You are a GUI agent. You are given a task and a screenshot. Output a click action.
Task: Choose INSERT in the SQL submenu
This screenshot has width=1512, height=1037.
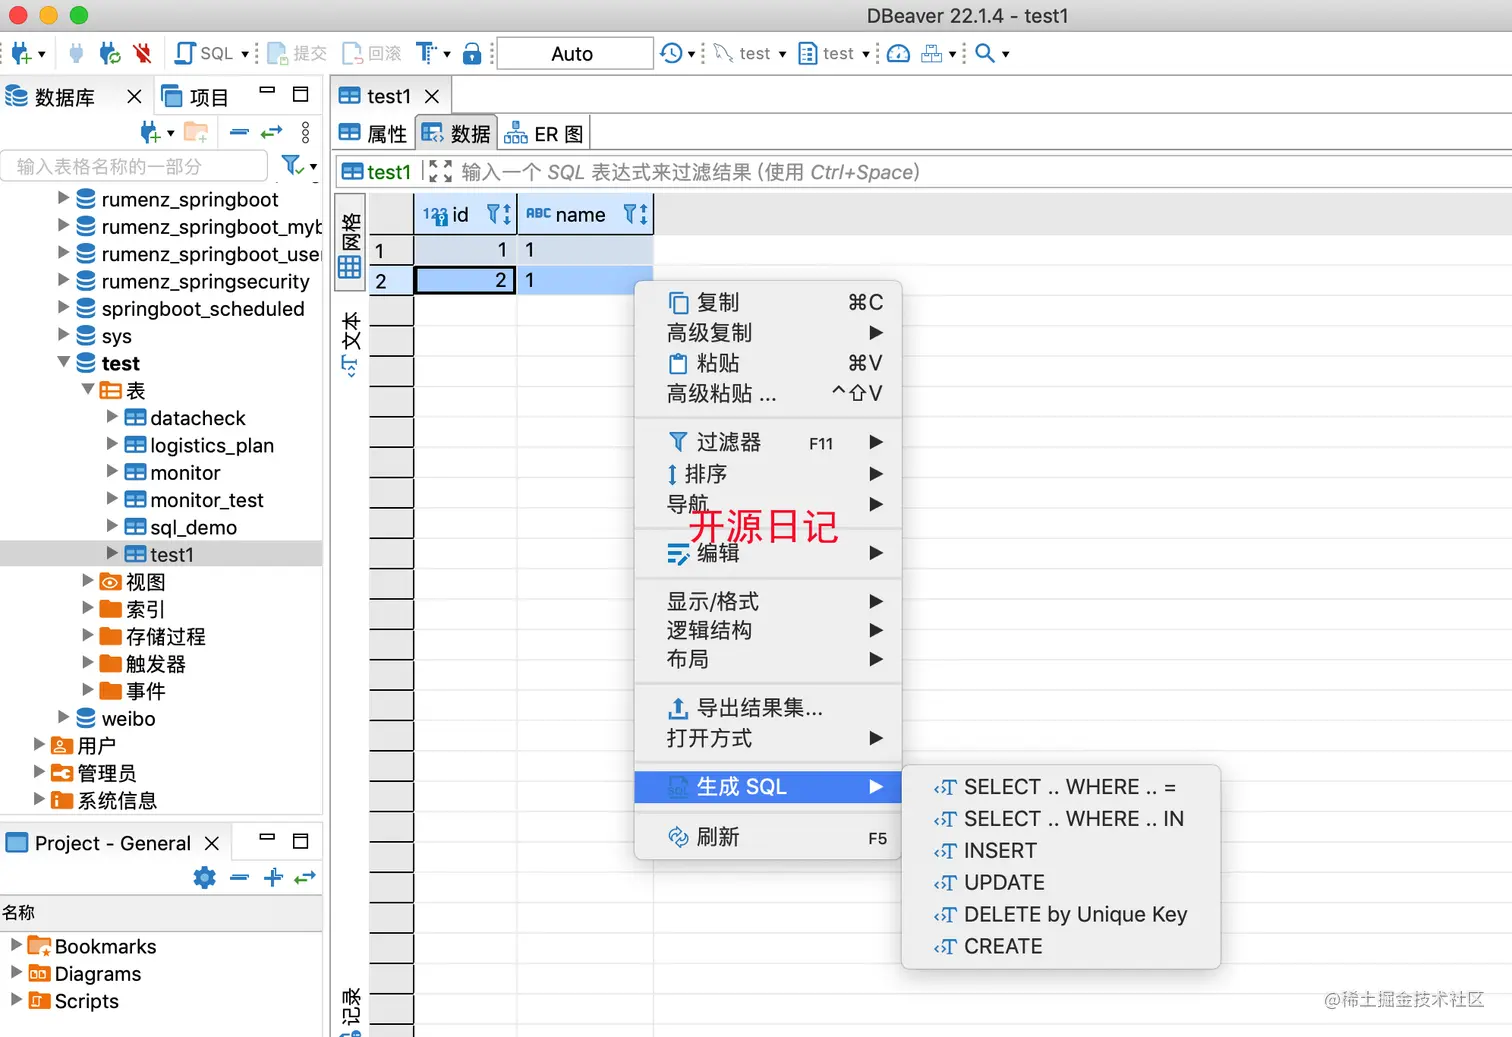tap(1060, 851)
